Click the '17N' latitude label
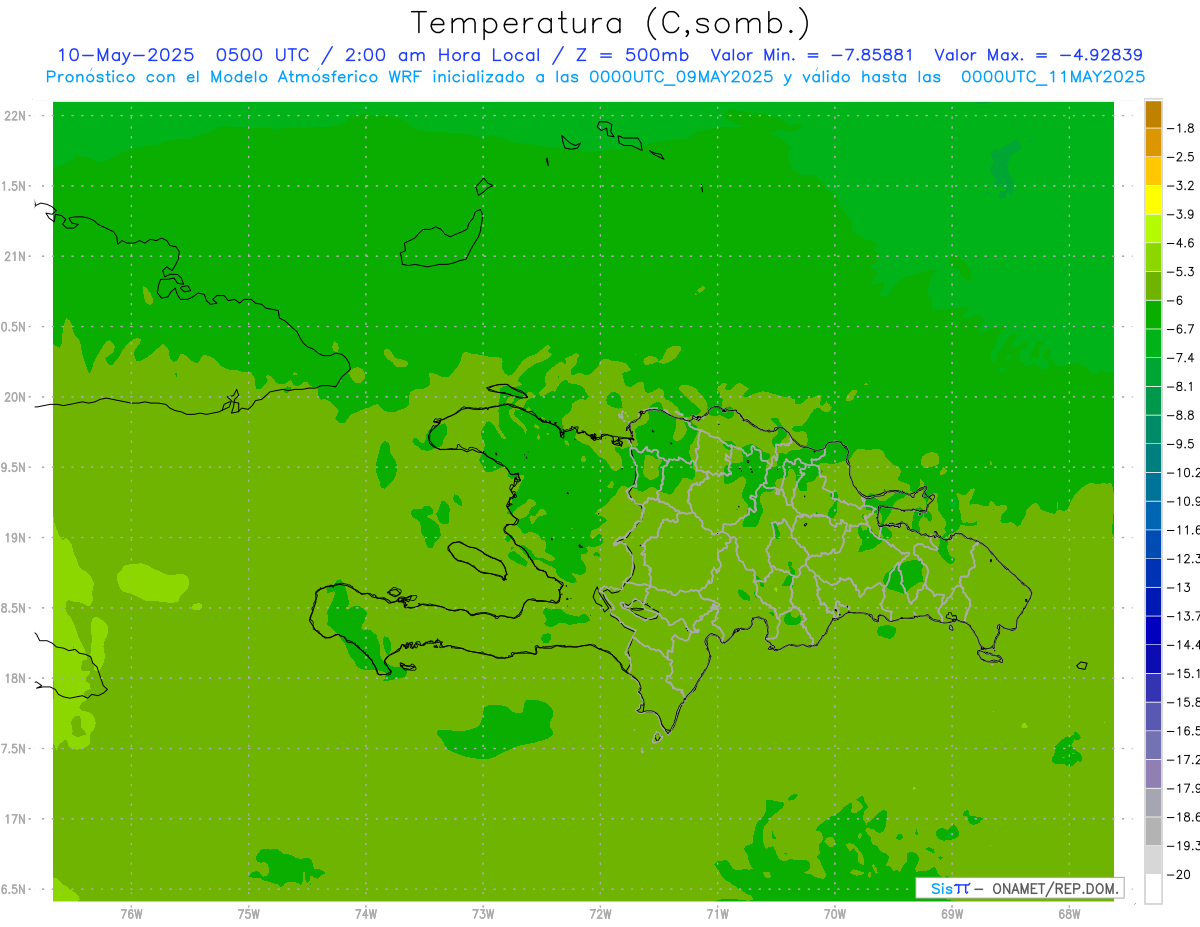1200x927 pixels. tap(15, 819)
